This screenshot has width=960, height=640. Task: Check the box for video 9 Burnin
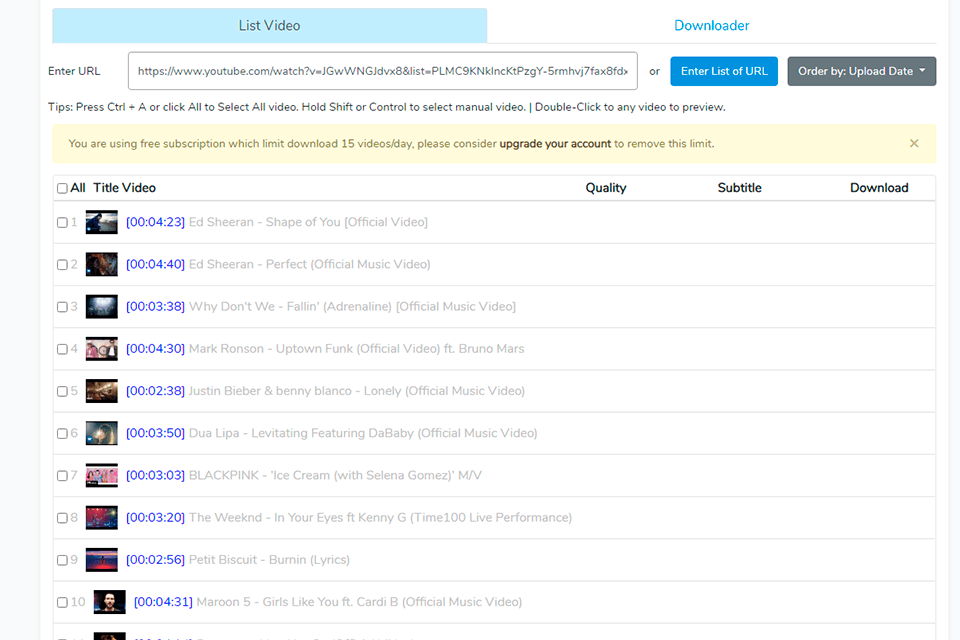click(x=62, y=561)
